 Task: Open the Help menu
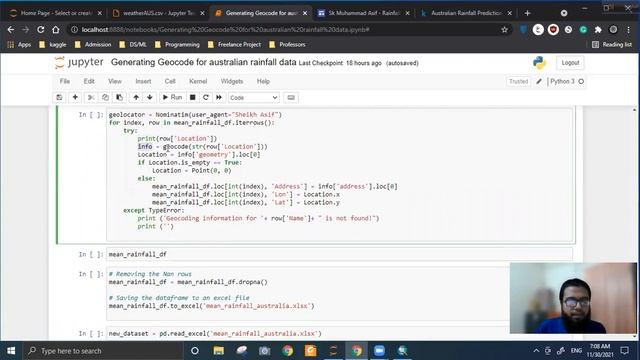pos(263,81)
